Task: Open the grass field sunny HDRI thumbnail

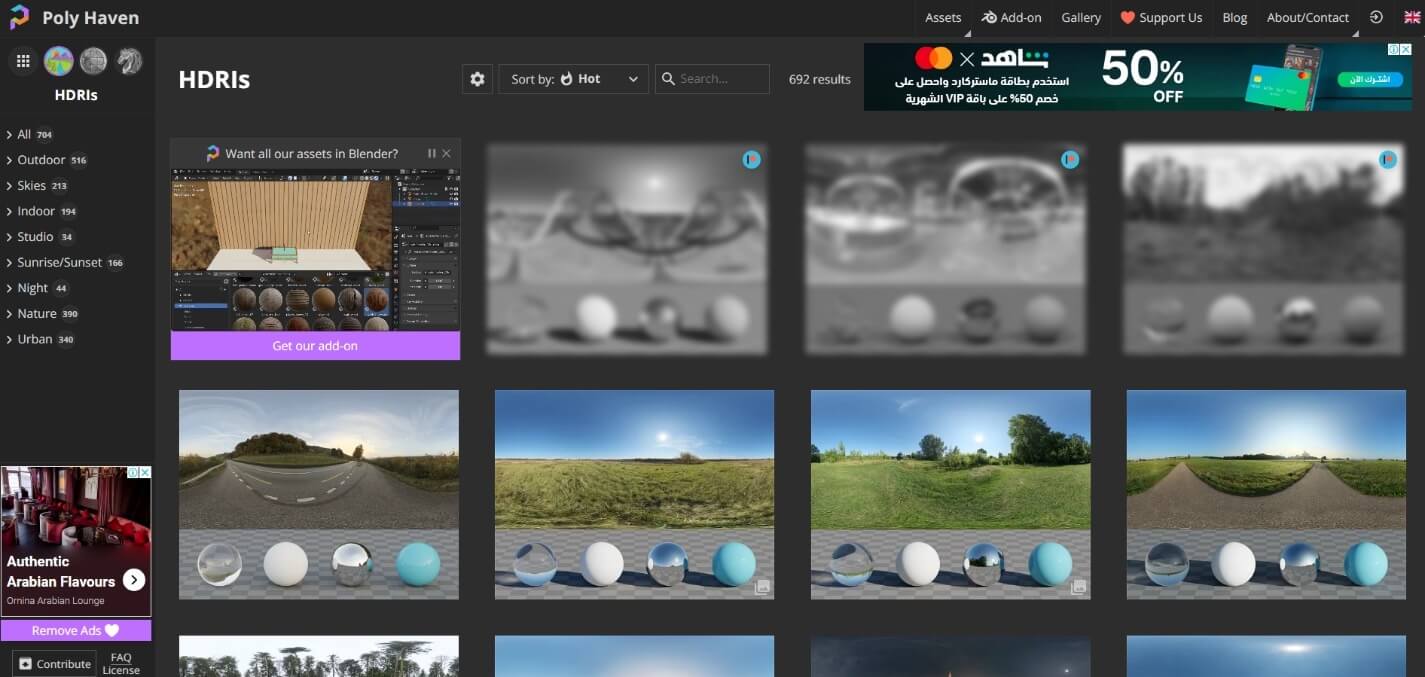Action: 634,495
